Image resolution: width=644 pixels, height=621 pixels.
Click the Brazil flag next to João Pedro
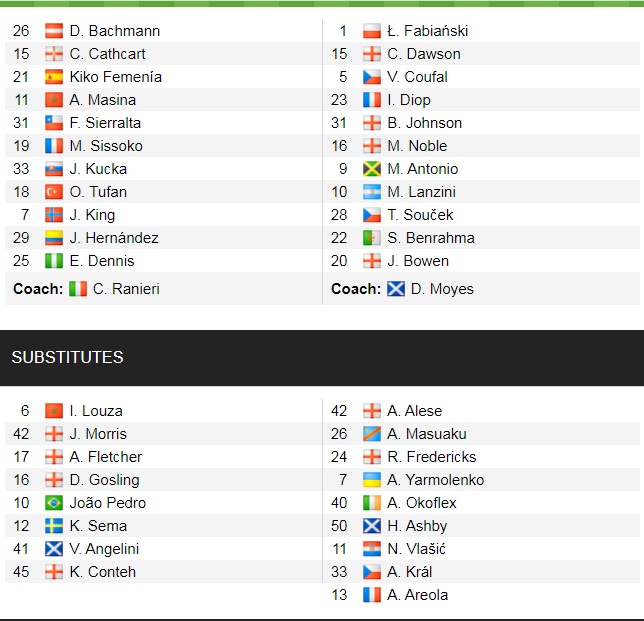click(x=54, y=503)
